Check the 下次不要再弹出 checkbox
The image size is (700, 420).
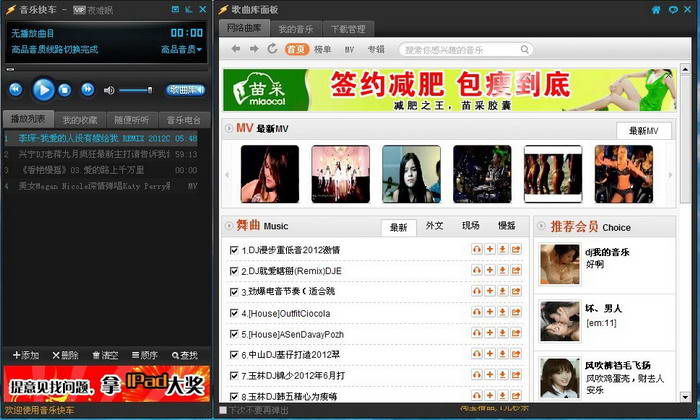[x=223, y=410]
